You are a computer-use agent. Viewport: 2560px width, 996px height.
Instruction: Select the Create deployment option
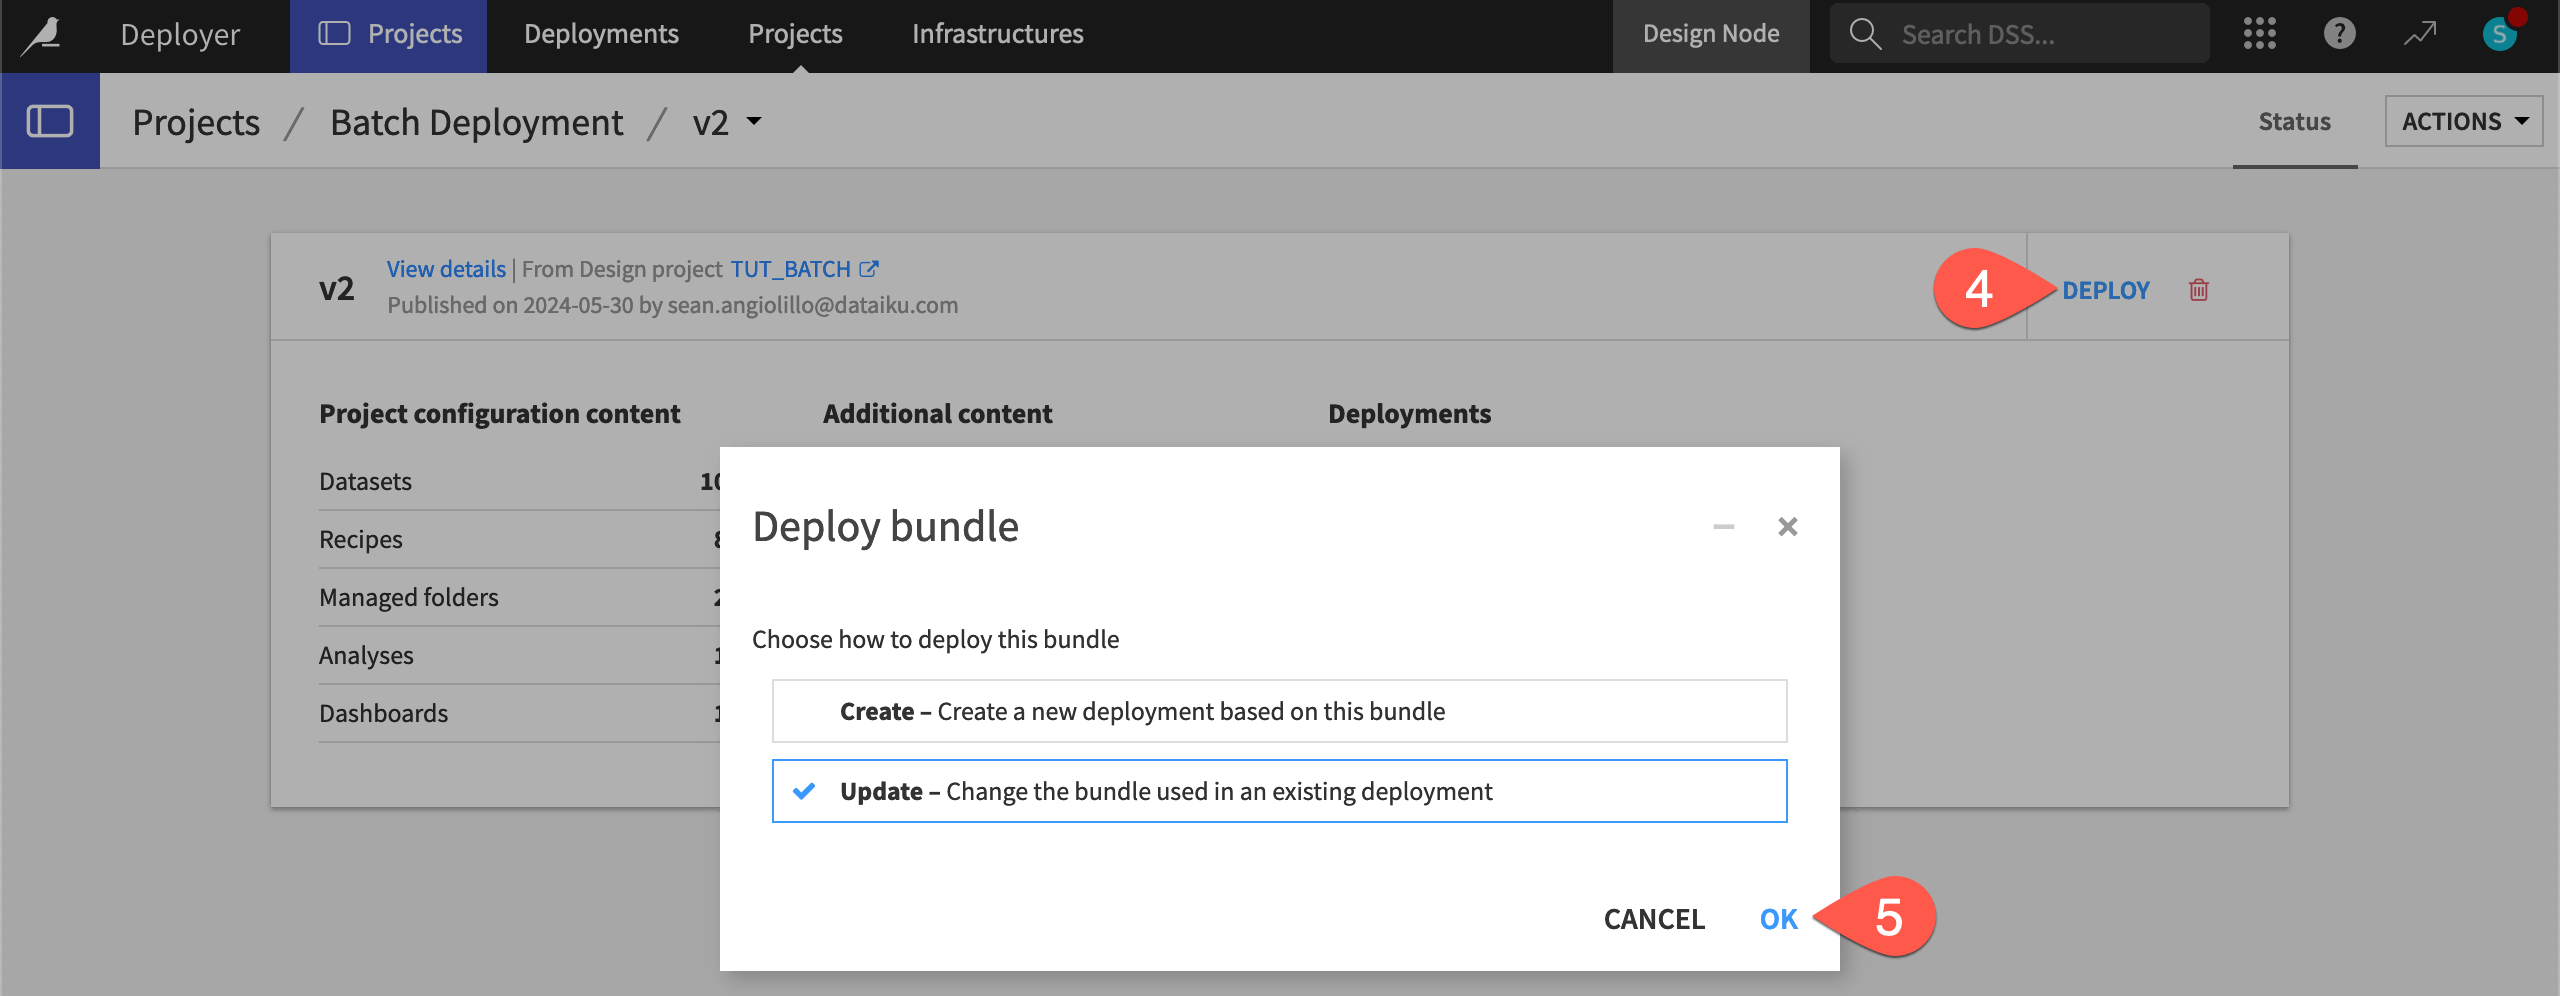1279,711
